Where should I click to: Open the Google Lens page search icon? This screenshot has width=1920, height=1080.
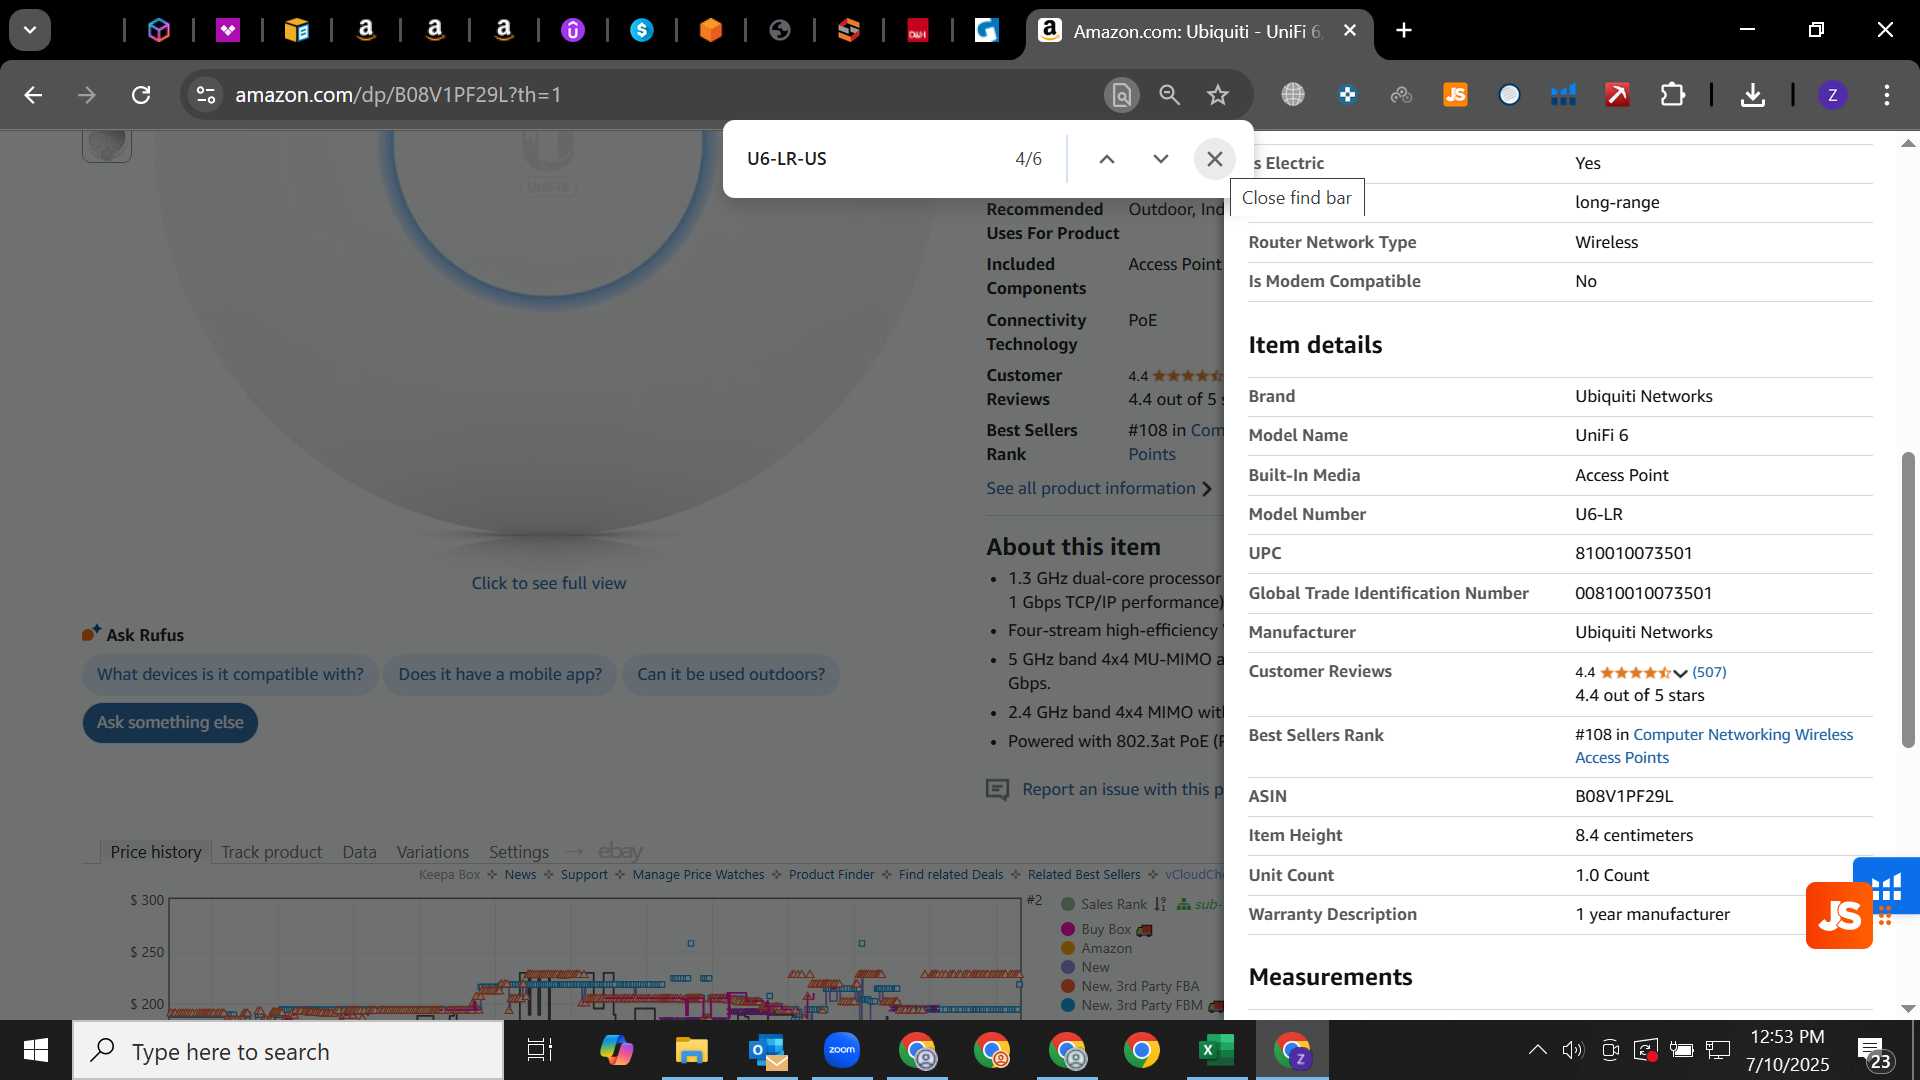tap(1122, 95)
